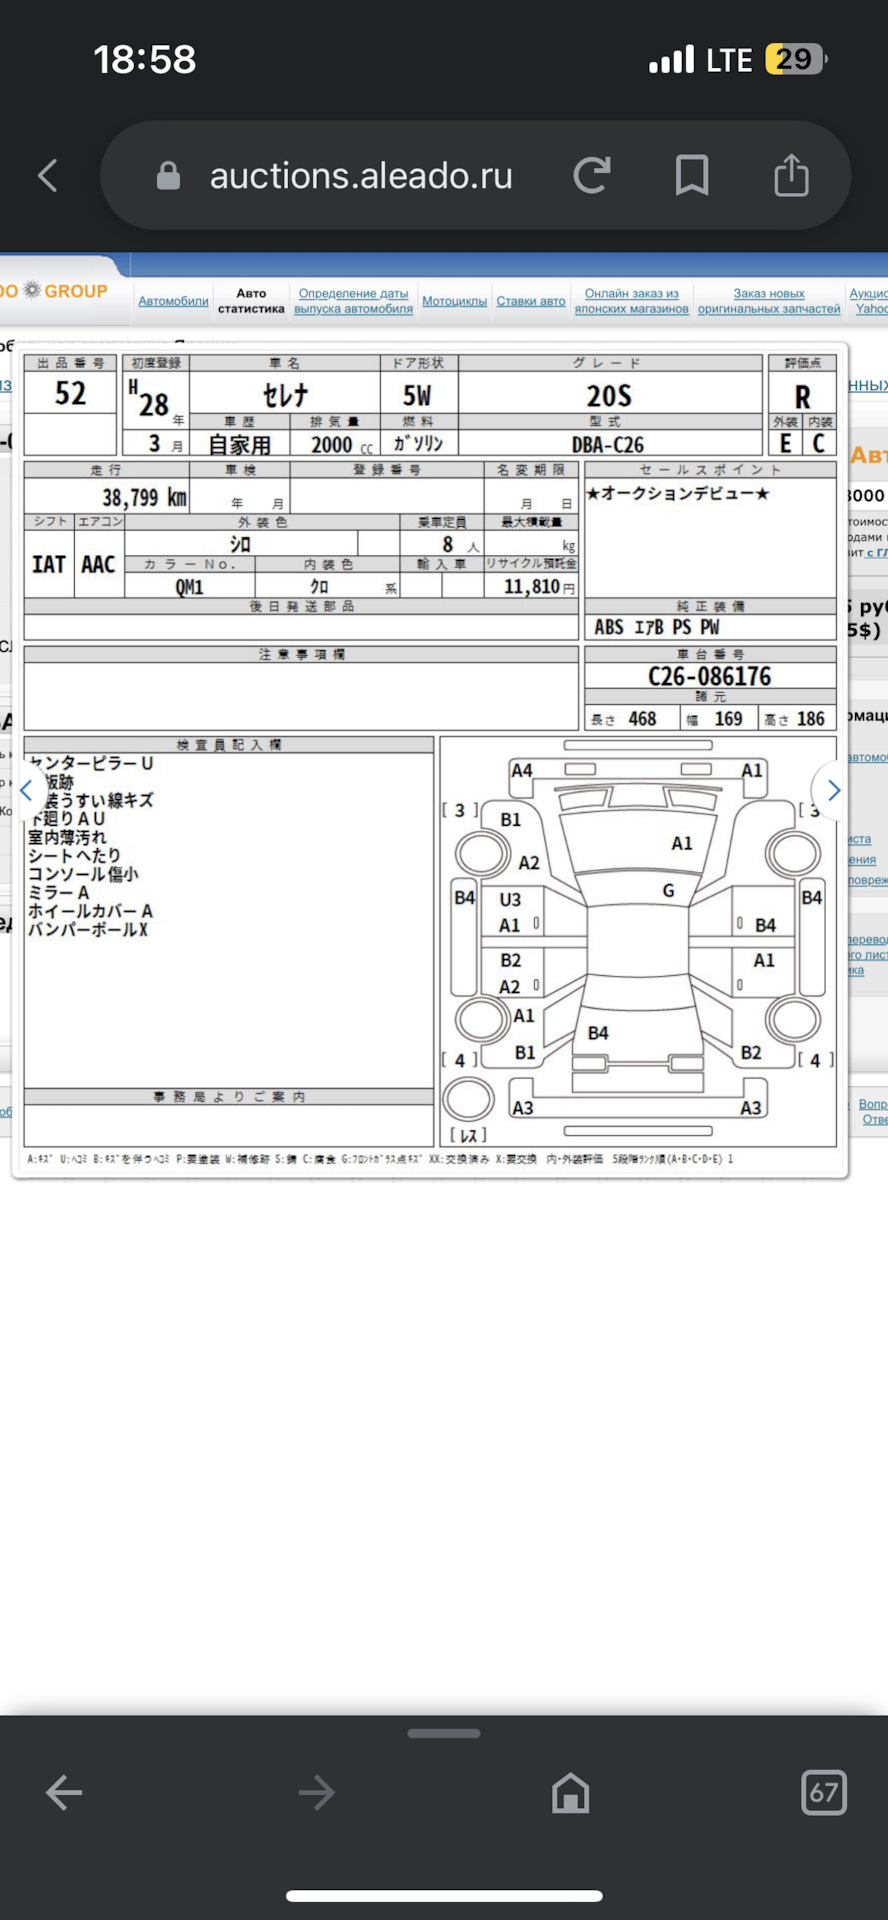The height and width of the screenshot is (1920, 888).
Task: Open Онлайн заказ из японских магазинов
Action: click(631, 301)
